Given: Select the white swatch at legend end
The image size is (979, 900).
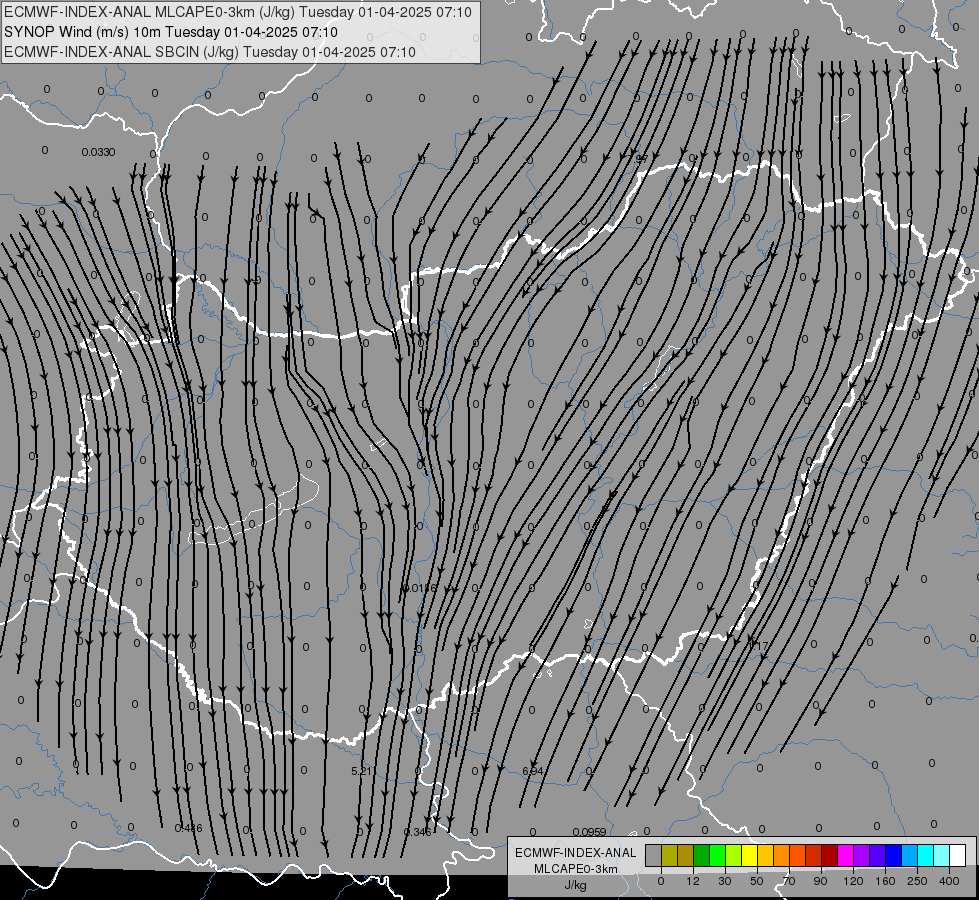Looking at the screenshot, I should pyautogui.click(x=957, y=855).
